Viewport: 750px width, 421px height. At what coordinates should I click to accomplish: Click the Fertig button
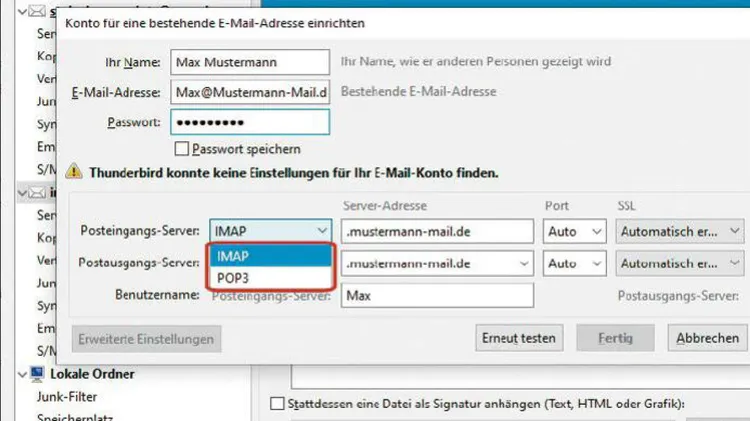click(x=615, y=338)
